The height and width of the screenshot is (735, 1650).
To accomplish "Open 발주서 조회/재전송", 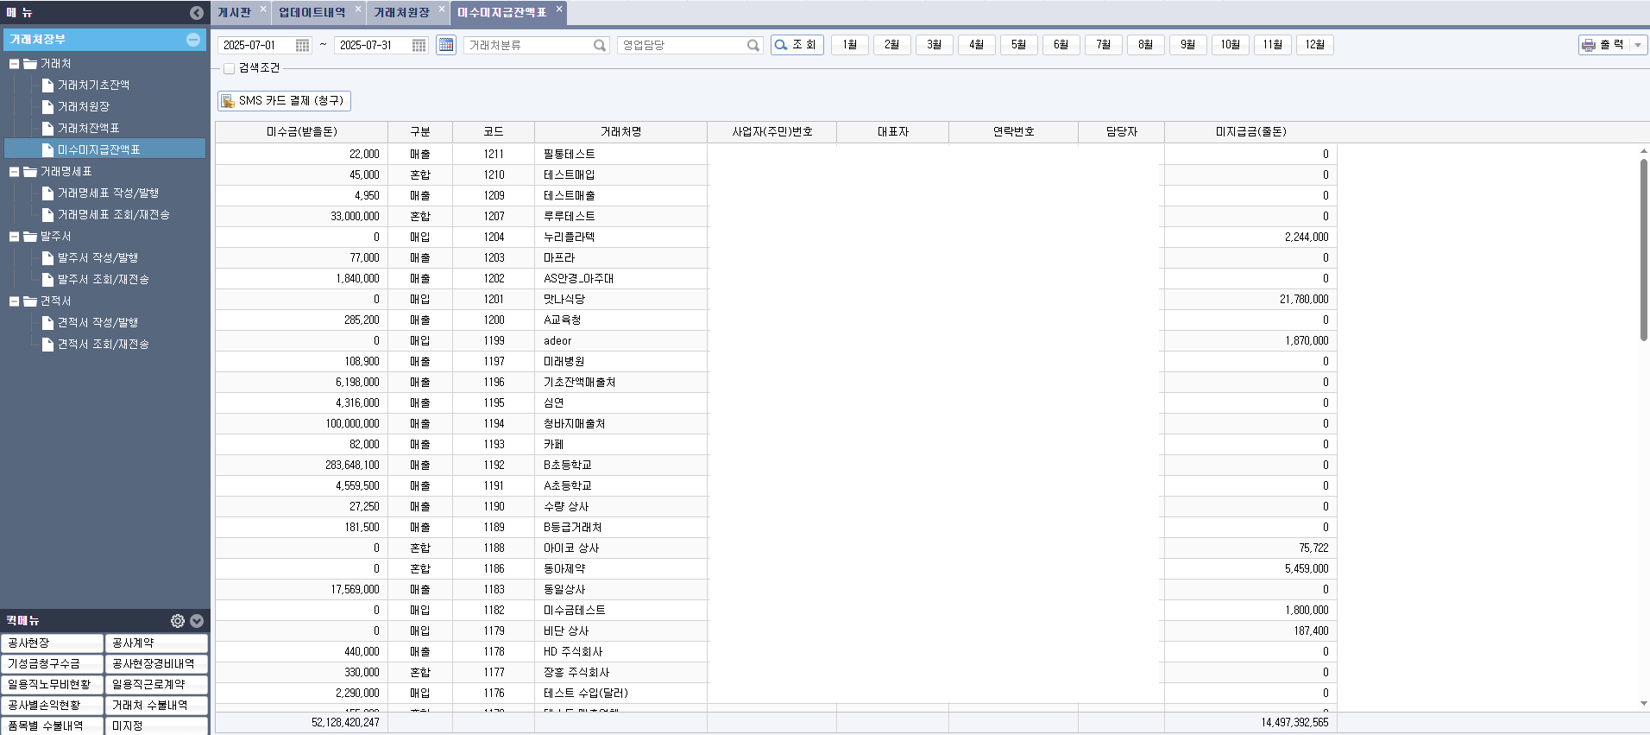I will coord(103,280).
